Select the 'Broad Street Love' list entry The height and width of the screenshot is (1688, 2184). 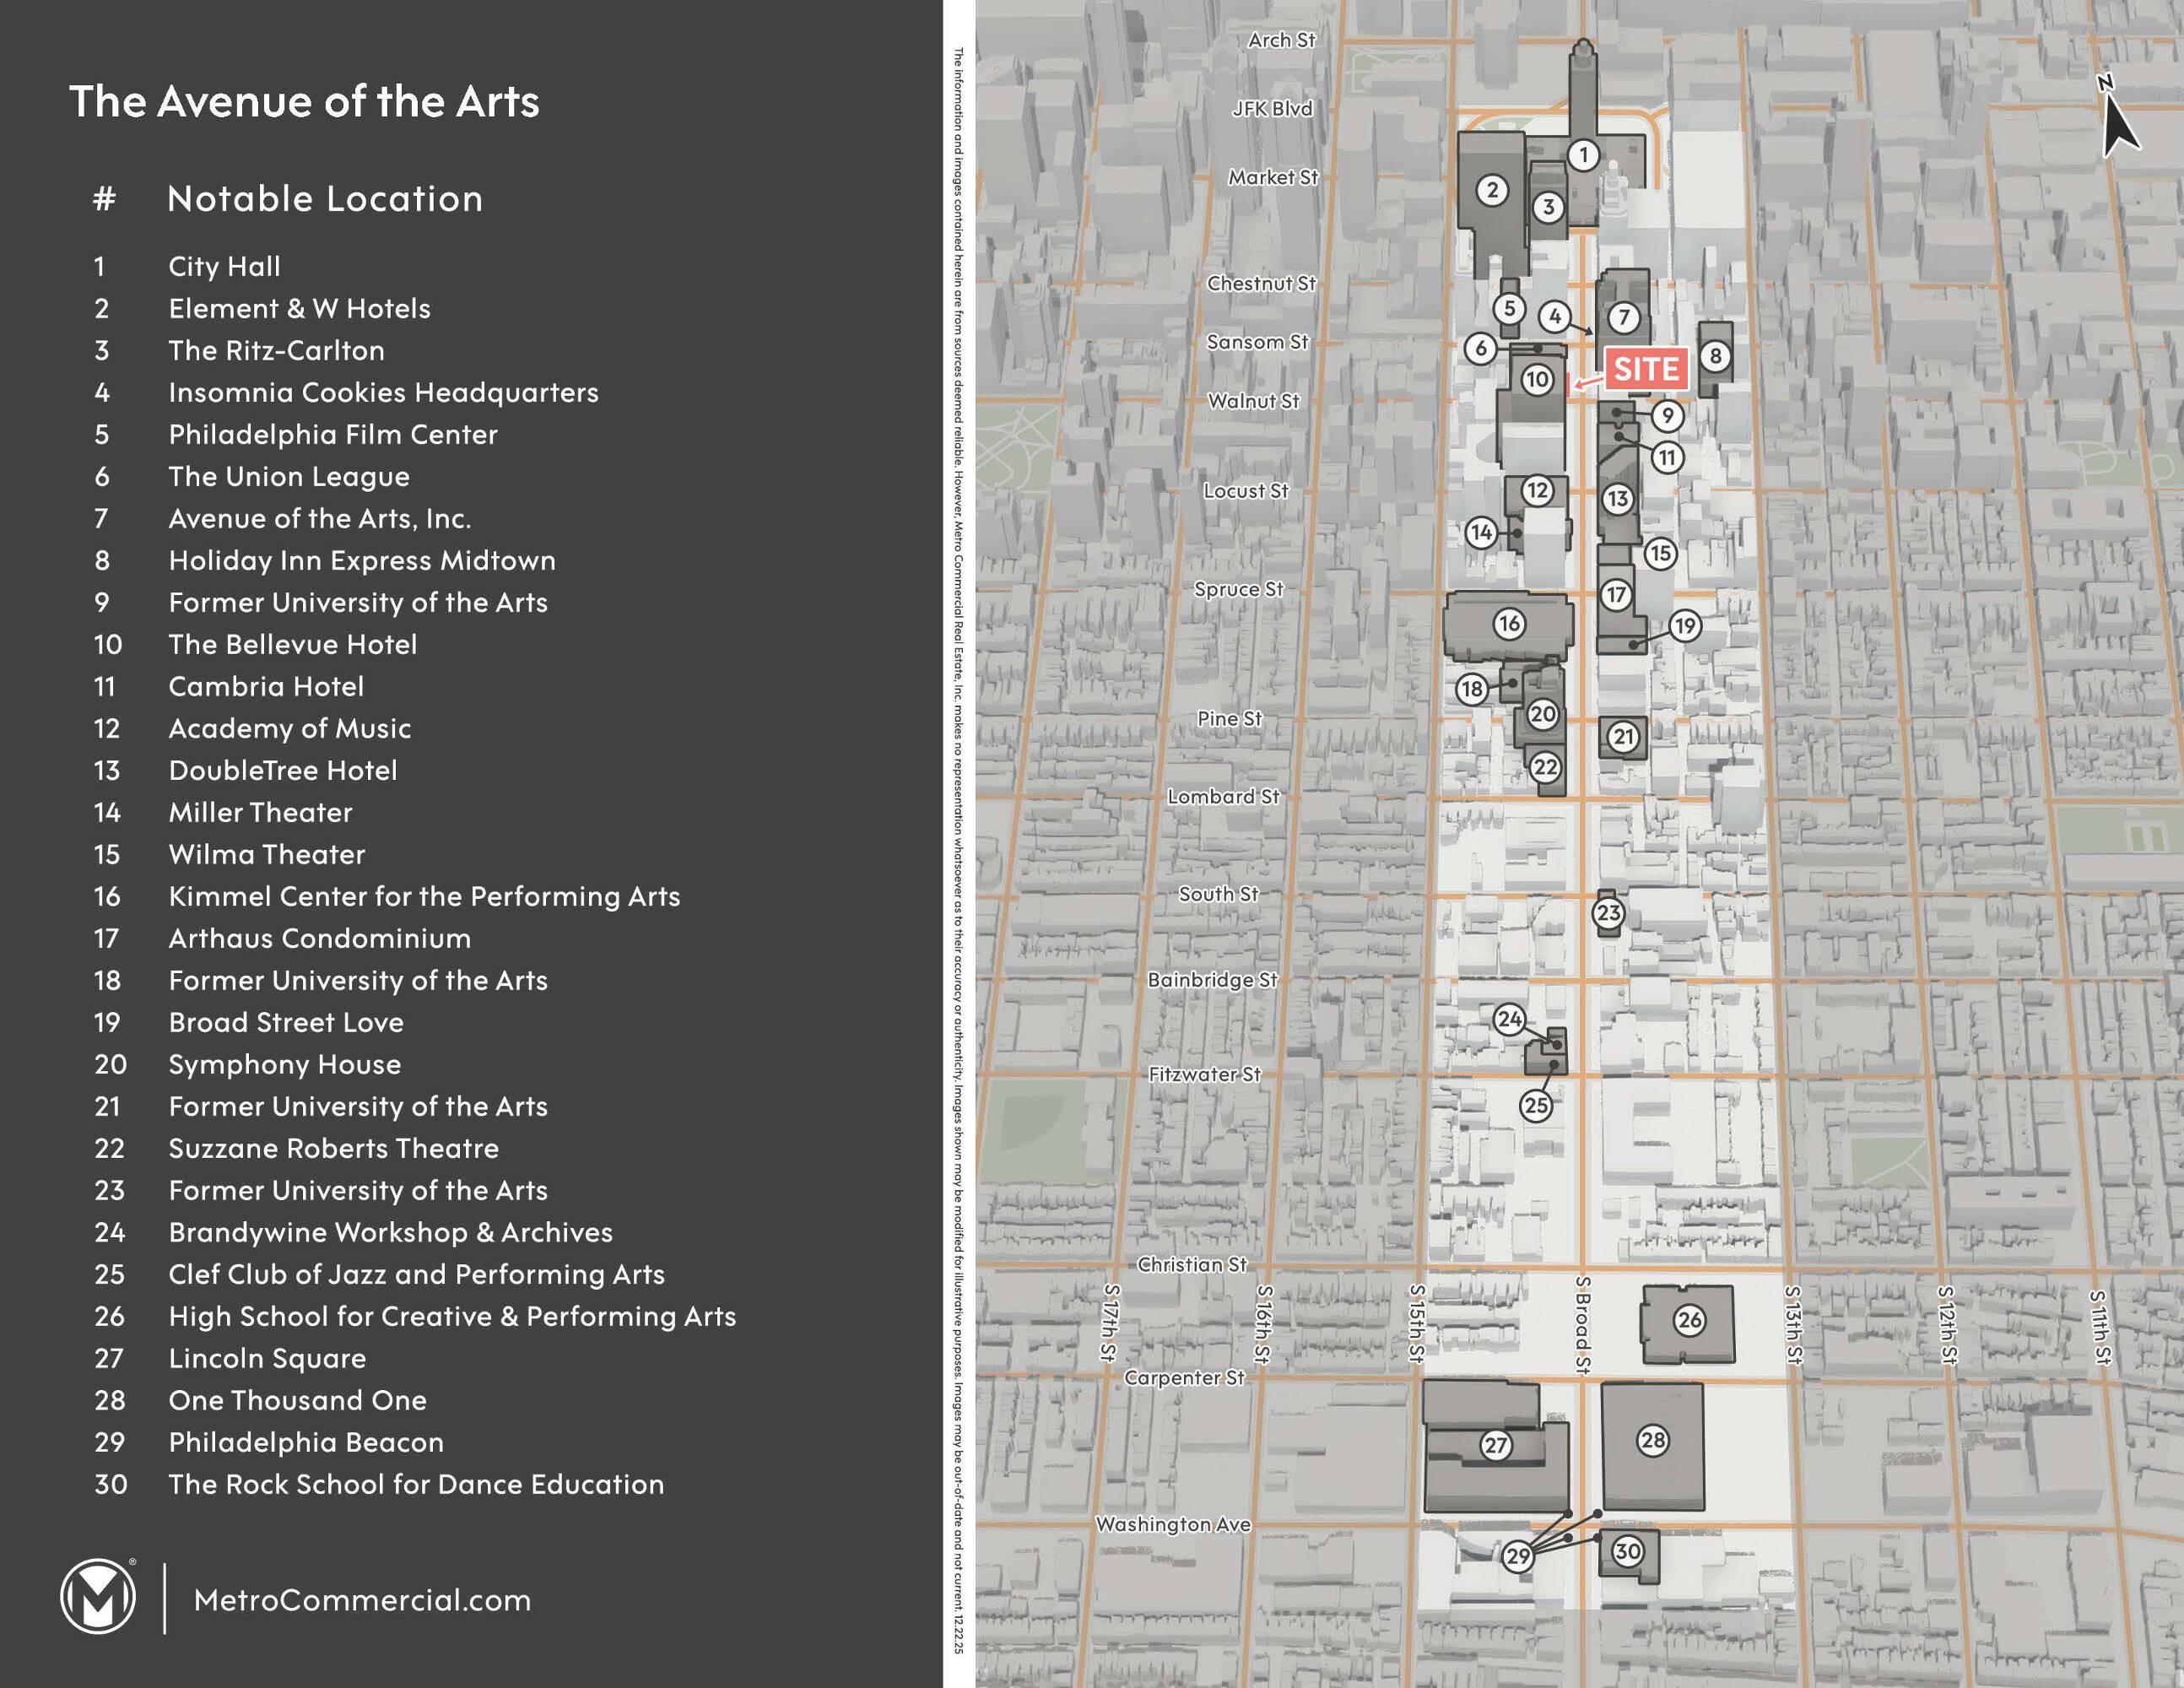286,1022
